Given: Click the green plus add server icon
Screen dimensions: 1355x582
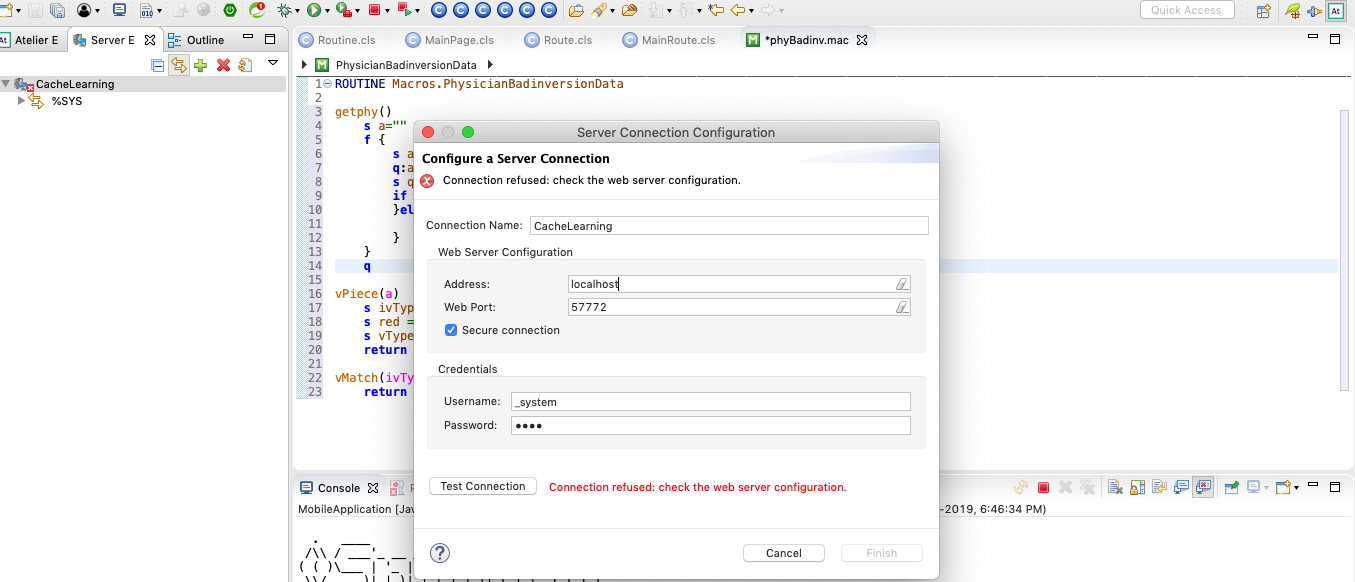Looking at the screenshot, I should (x=201, y=65).
